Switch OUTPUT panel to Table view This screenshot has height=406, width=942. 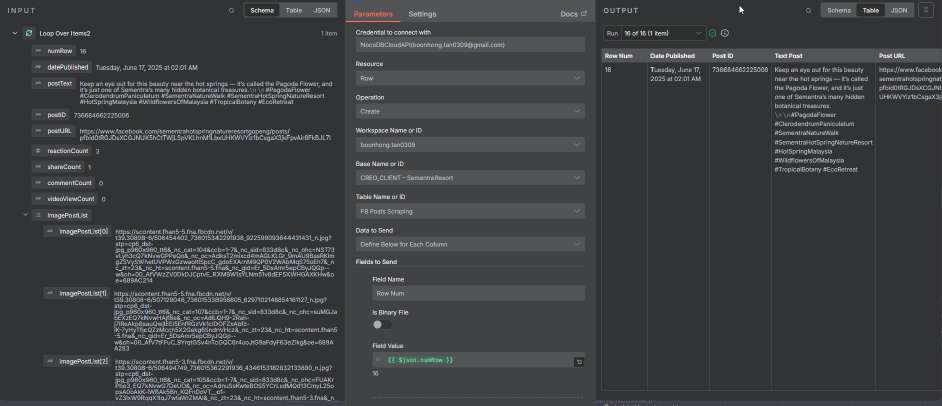(x=871, y=10)
